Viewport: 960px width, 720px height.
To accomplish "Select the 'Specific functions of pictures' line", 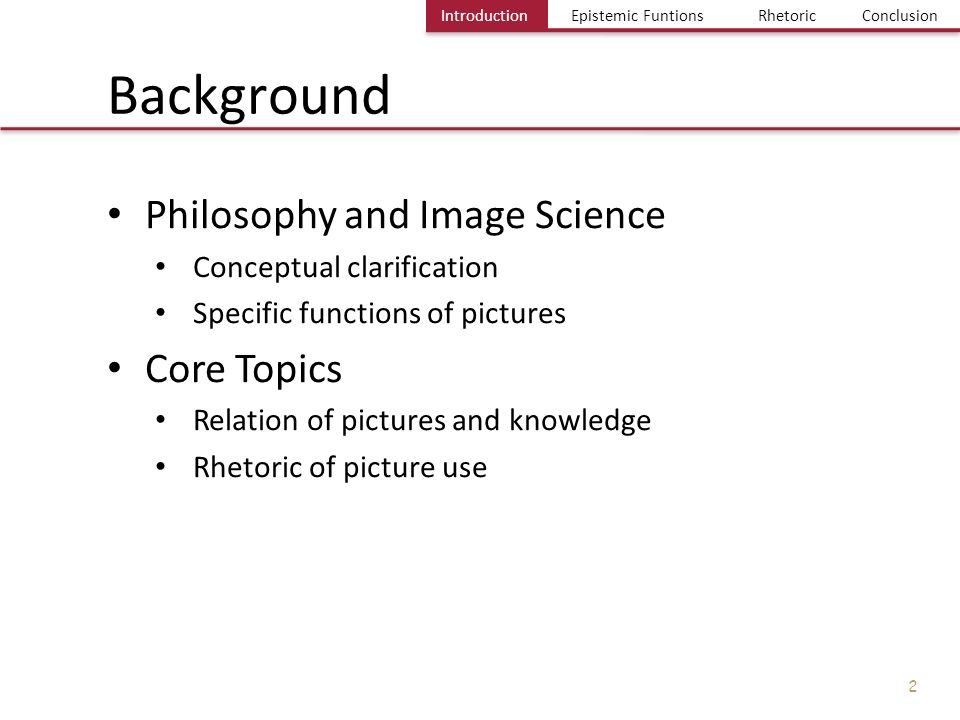I will [379, 313].
